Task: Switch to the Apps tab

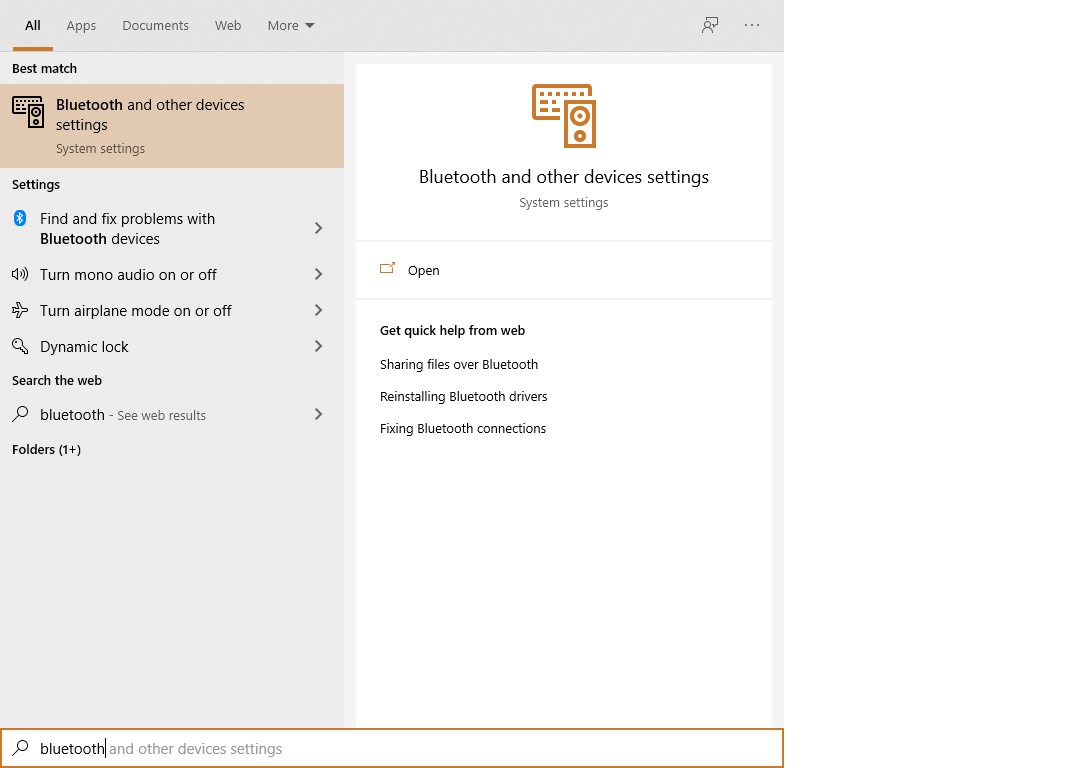Action: [x=81, y=25]
